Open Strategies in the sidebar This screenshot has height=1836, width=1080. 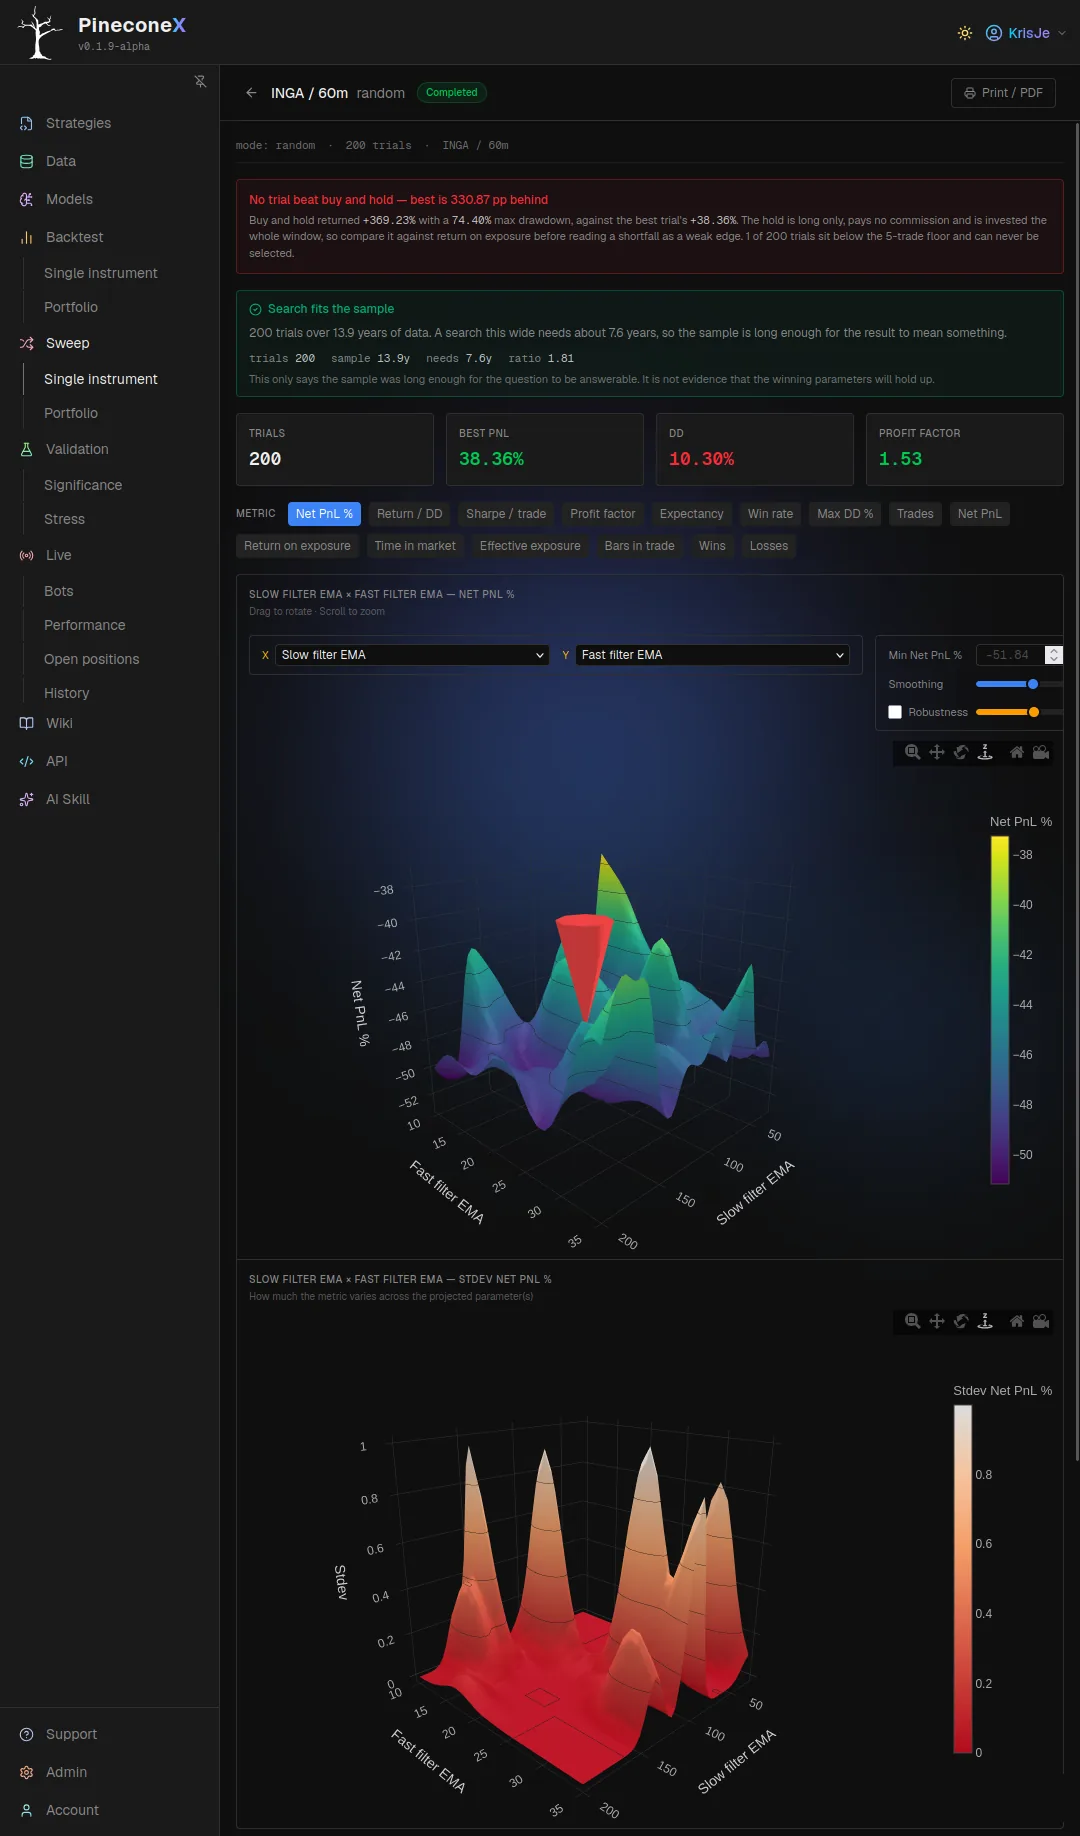[x=78, y=123]
